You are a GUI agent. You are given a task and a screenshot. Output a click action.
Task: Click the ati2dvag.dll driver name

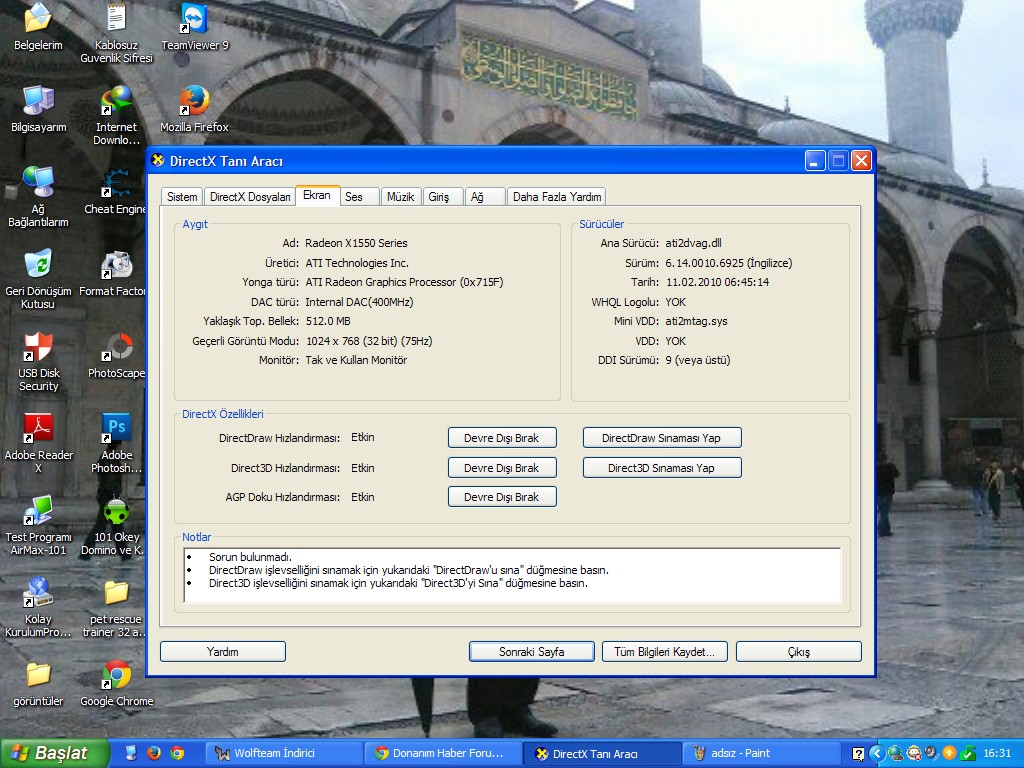pyautogui.click(x=693, y=243)
